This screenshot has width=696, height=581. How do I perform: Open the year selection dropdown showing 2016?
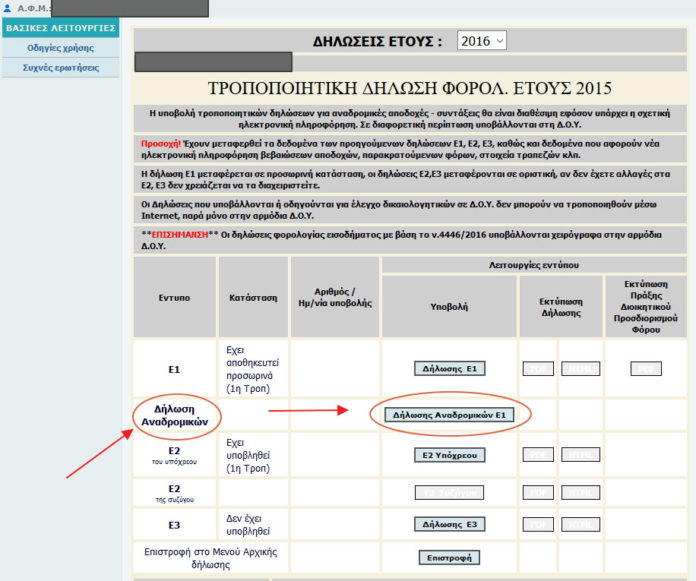[x=482, y=41]
